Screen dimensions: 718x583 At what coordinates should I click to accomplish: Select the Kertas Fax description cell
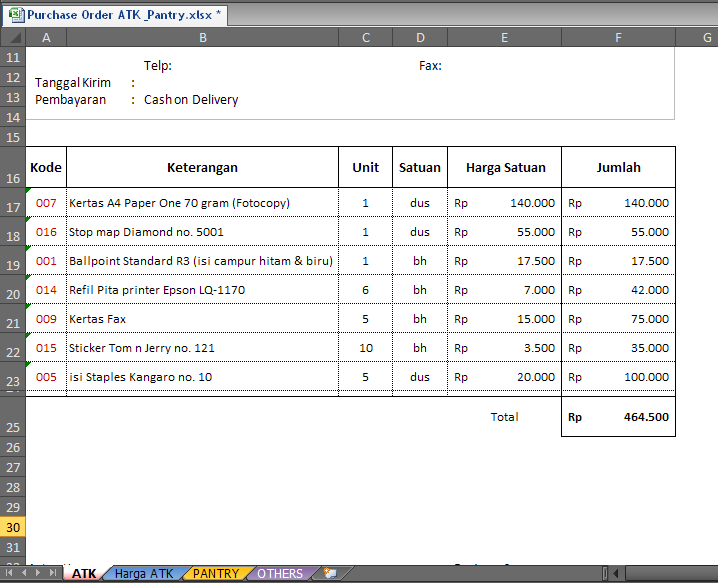tap(202, 319)
